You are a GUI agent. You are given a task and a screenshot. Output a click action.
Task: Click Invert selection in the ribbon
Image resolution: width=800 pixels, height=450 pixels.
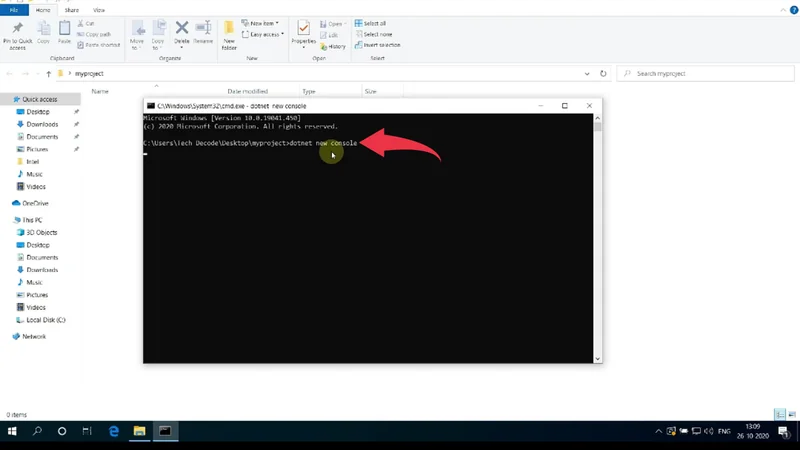(x=380, y=45)
